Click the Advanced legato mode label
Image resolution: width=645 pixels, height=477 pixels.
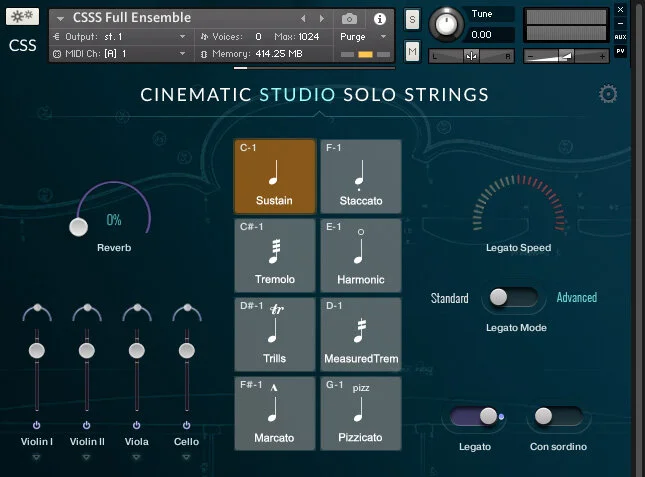pos(577,297)
